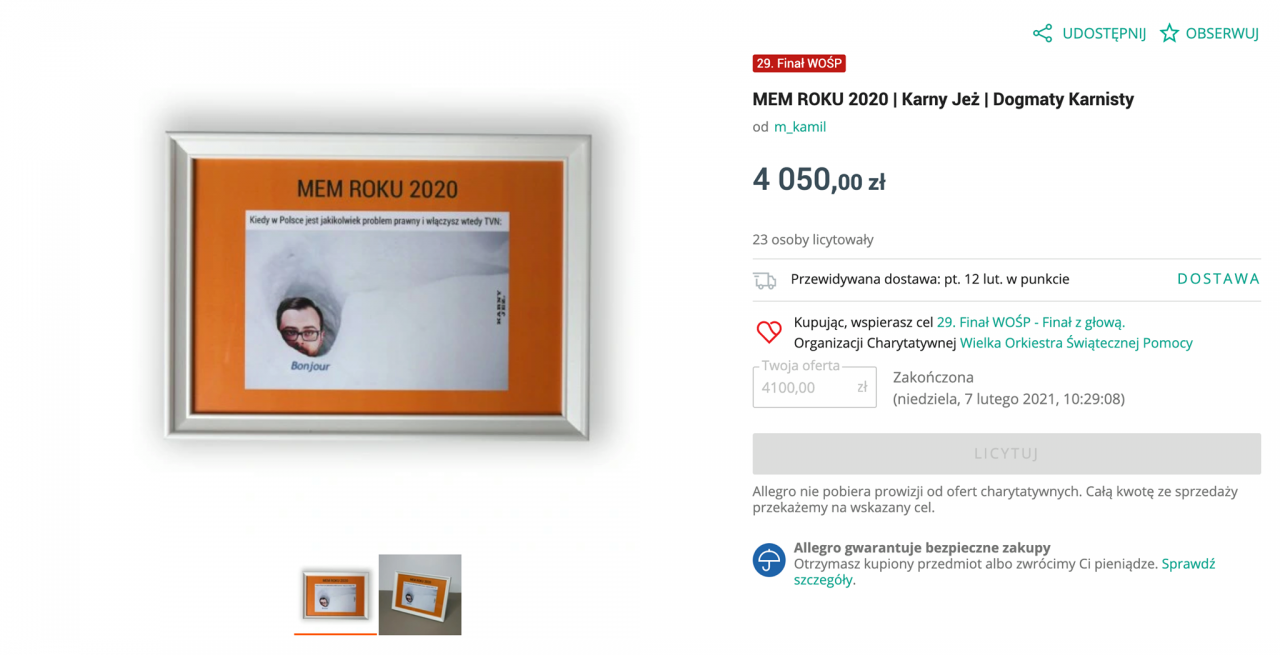Select the second angled frame thumbnail
Viewport: 1280px width, 655px height.
[x=420, y=595]
